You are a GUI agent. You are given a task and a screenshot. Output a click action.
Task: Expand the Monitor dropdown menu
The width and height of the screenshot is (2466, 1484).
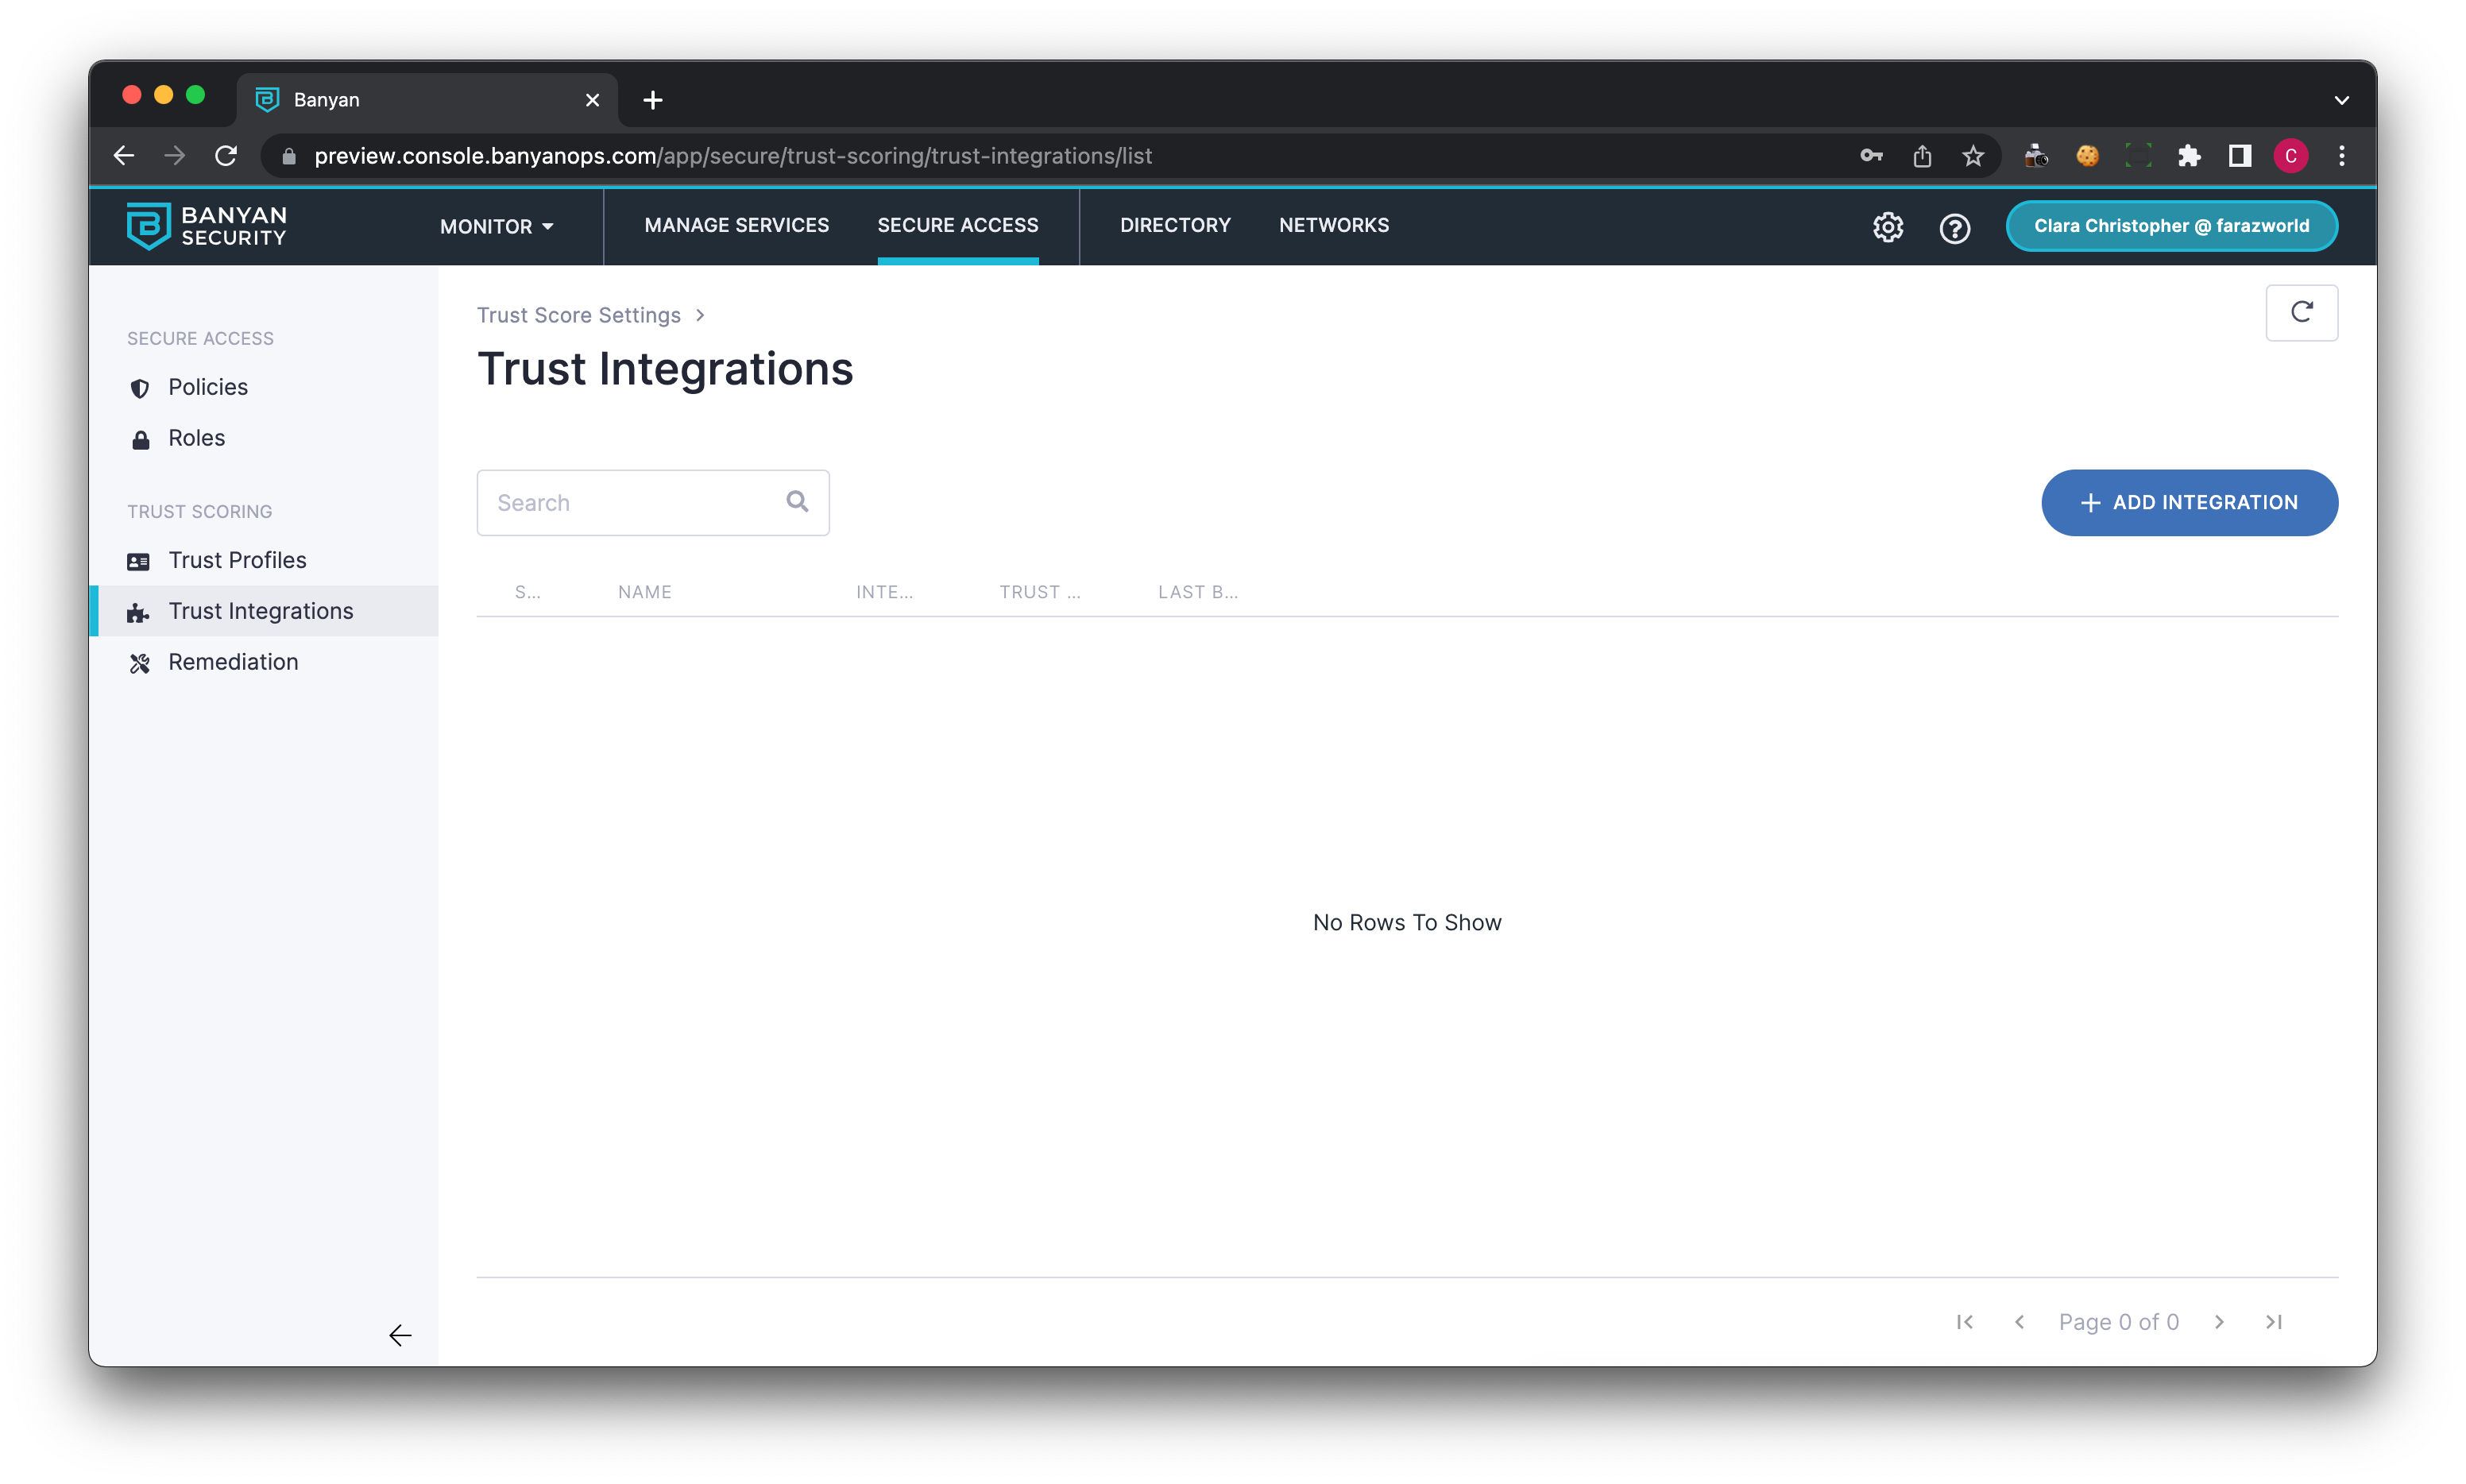point(496,227)
